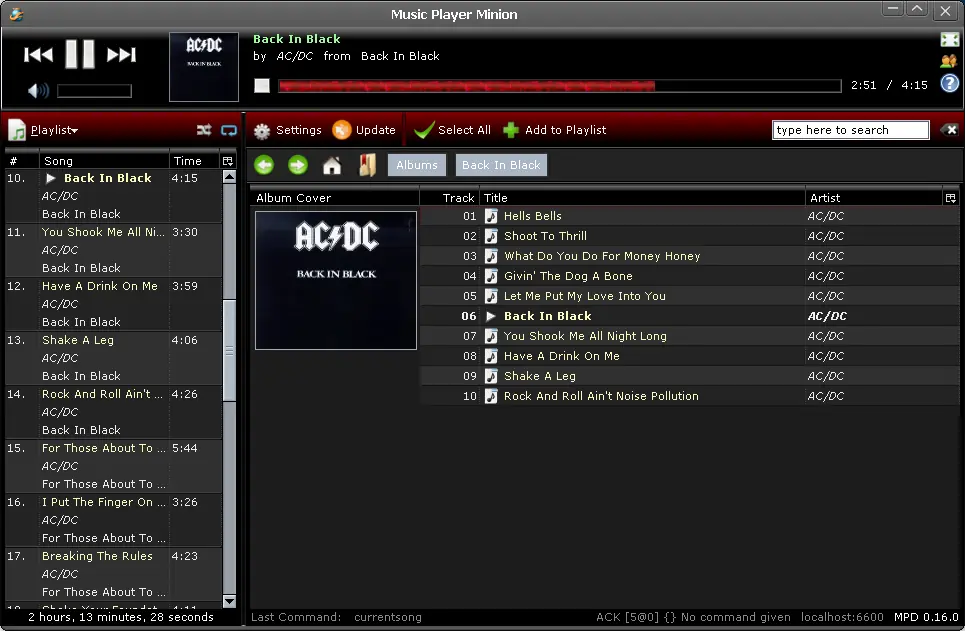Click Update database button

[364, 130]
